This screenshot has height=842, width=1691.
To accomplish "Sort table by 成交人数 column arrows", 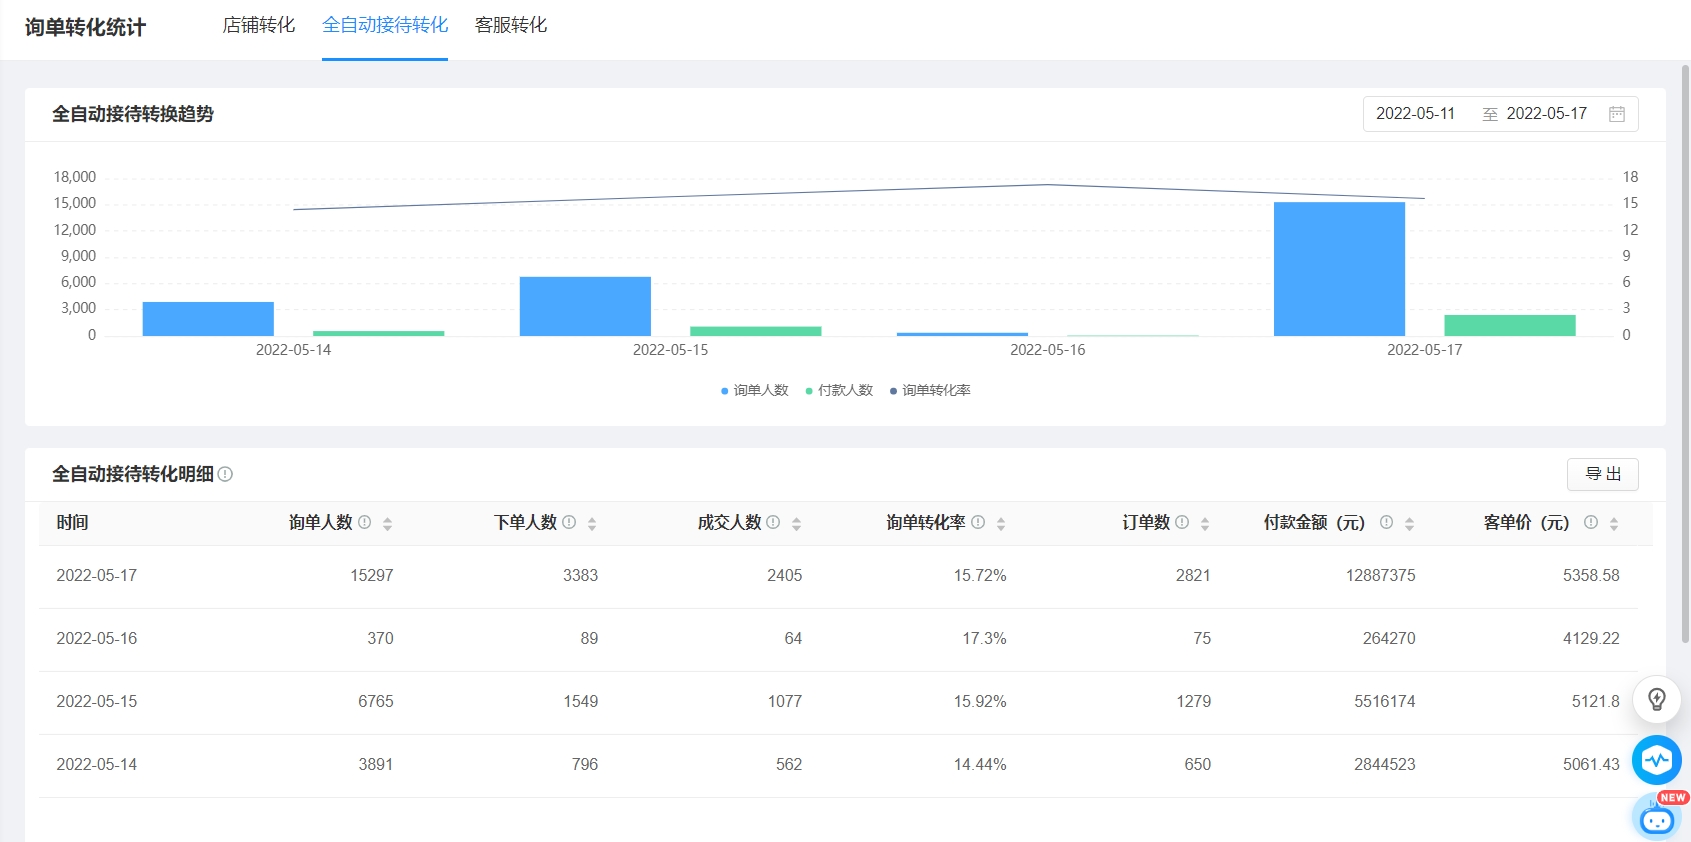I will pyautogui.click(x=796, y=523).
